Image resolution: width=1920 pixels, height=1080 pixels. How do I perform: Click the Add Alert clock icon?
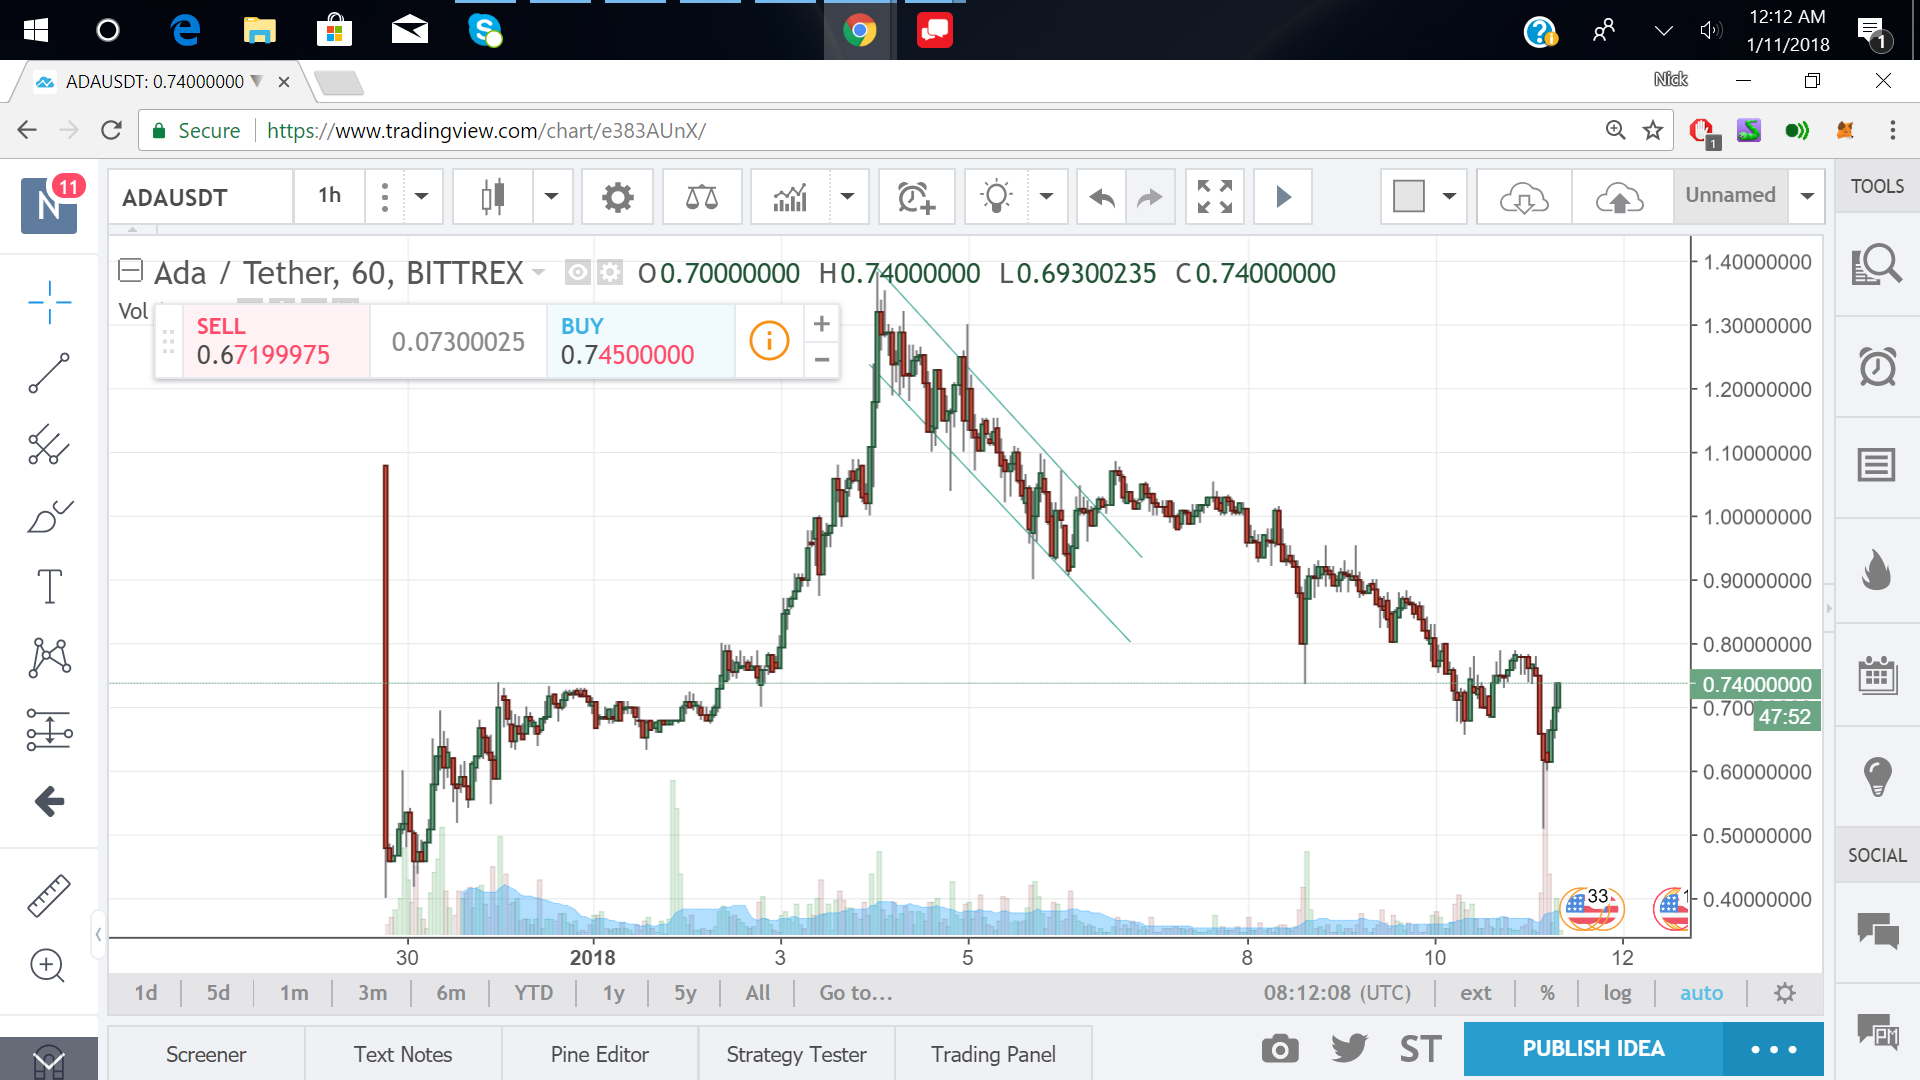[x=915, y=197]
